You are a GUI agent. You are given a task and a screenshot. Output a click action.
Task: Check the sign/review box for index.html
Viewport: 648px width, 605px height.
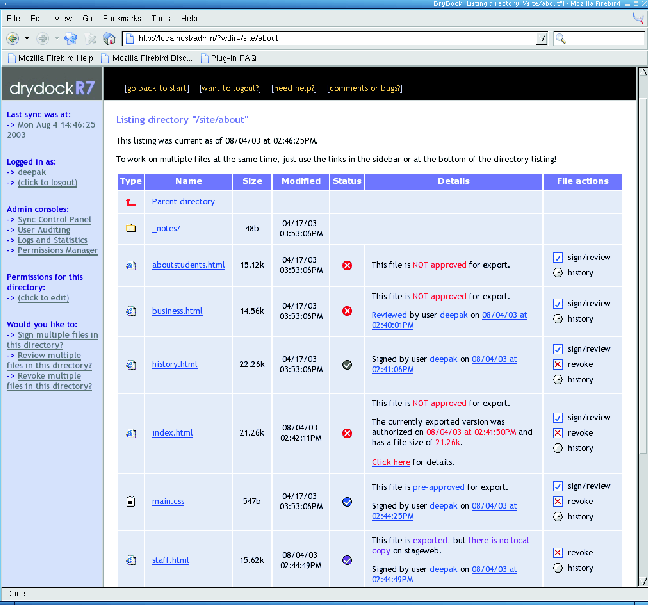557,418
